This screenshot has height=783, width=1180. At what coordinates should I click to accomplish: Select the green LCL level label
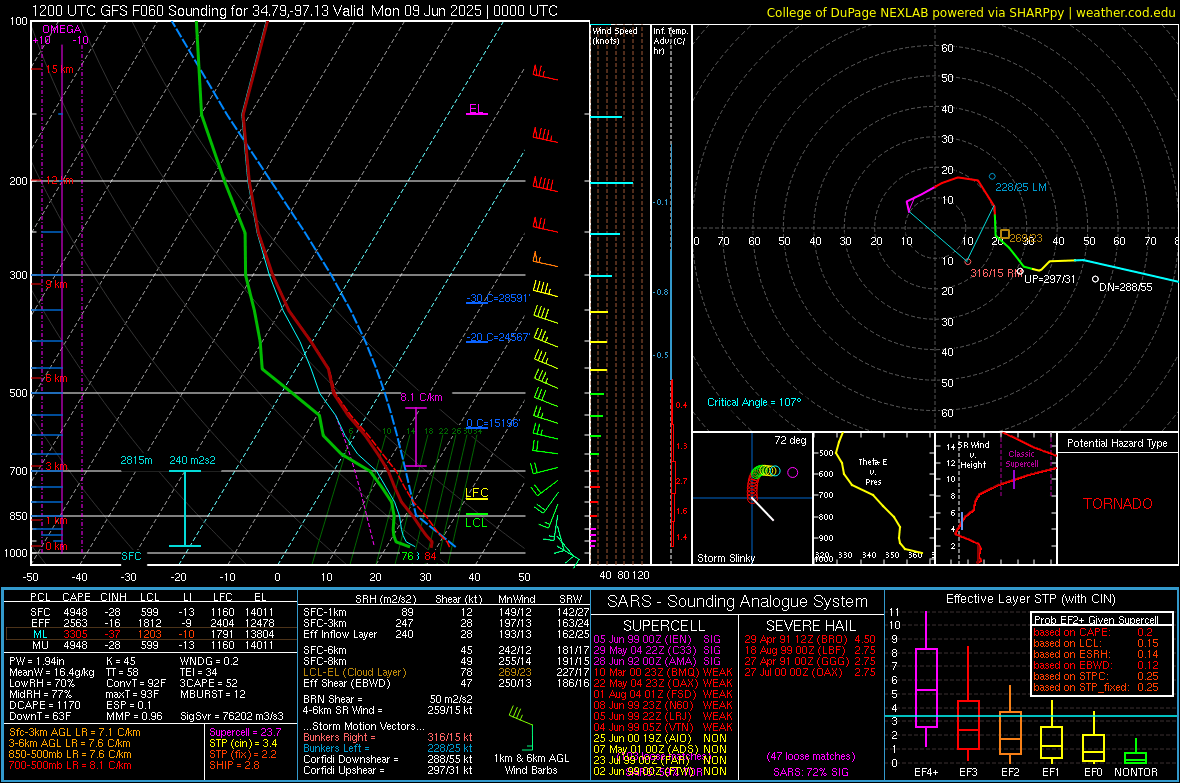[x=476, y=522]
